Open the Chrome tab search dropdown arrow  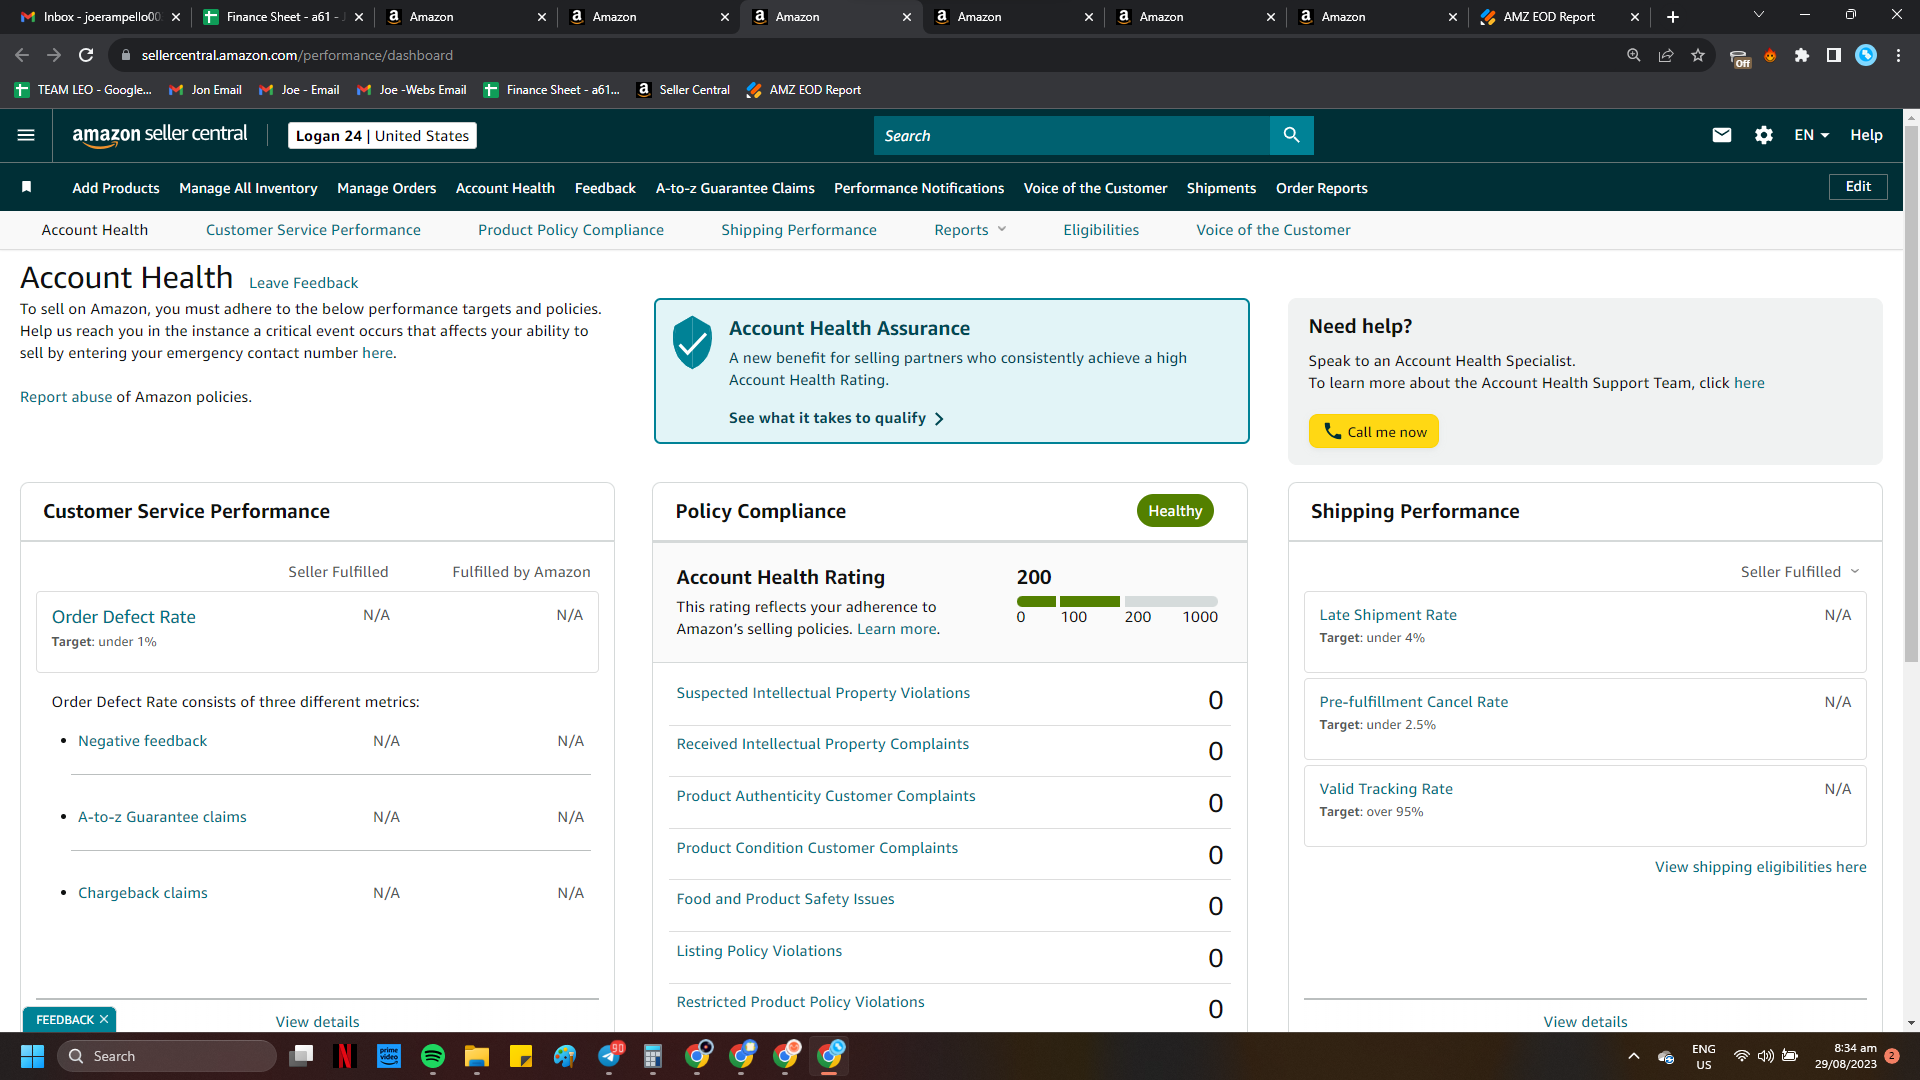pos(1758,15)
